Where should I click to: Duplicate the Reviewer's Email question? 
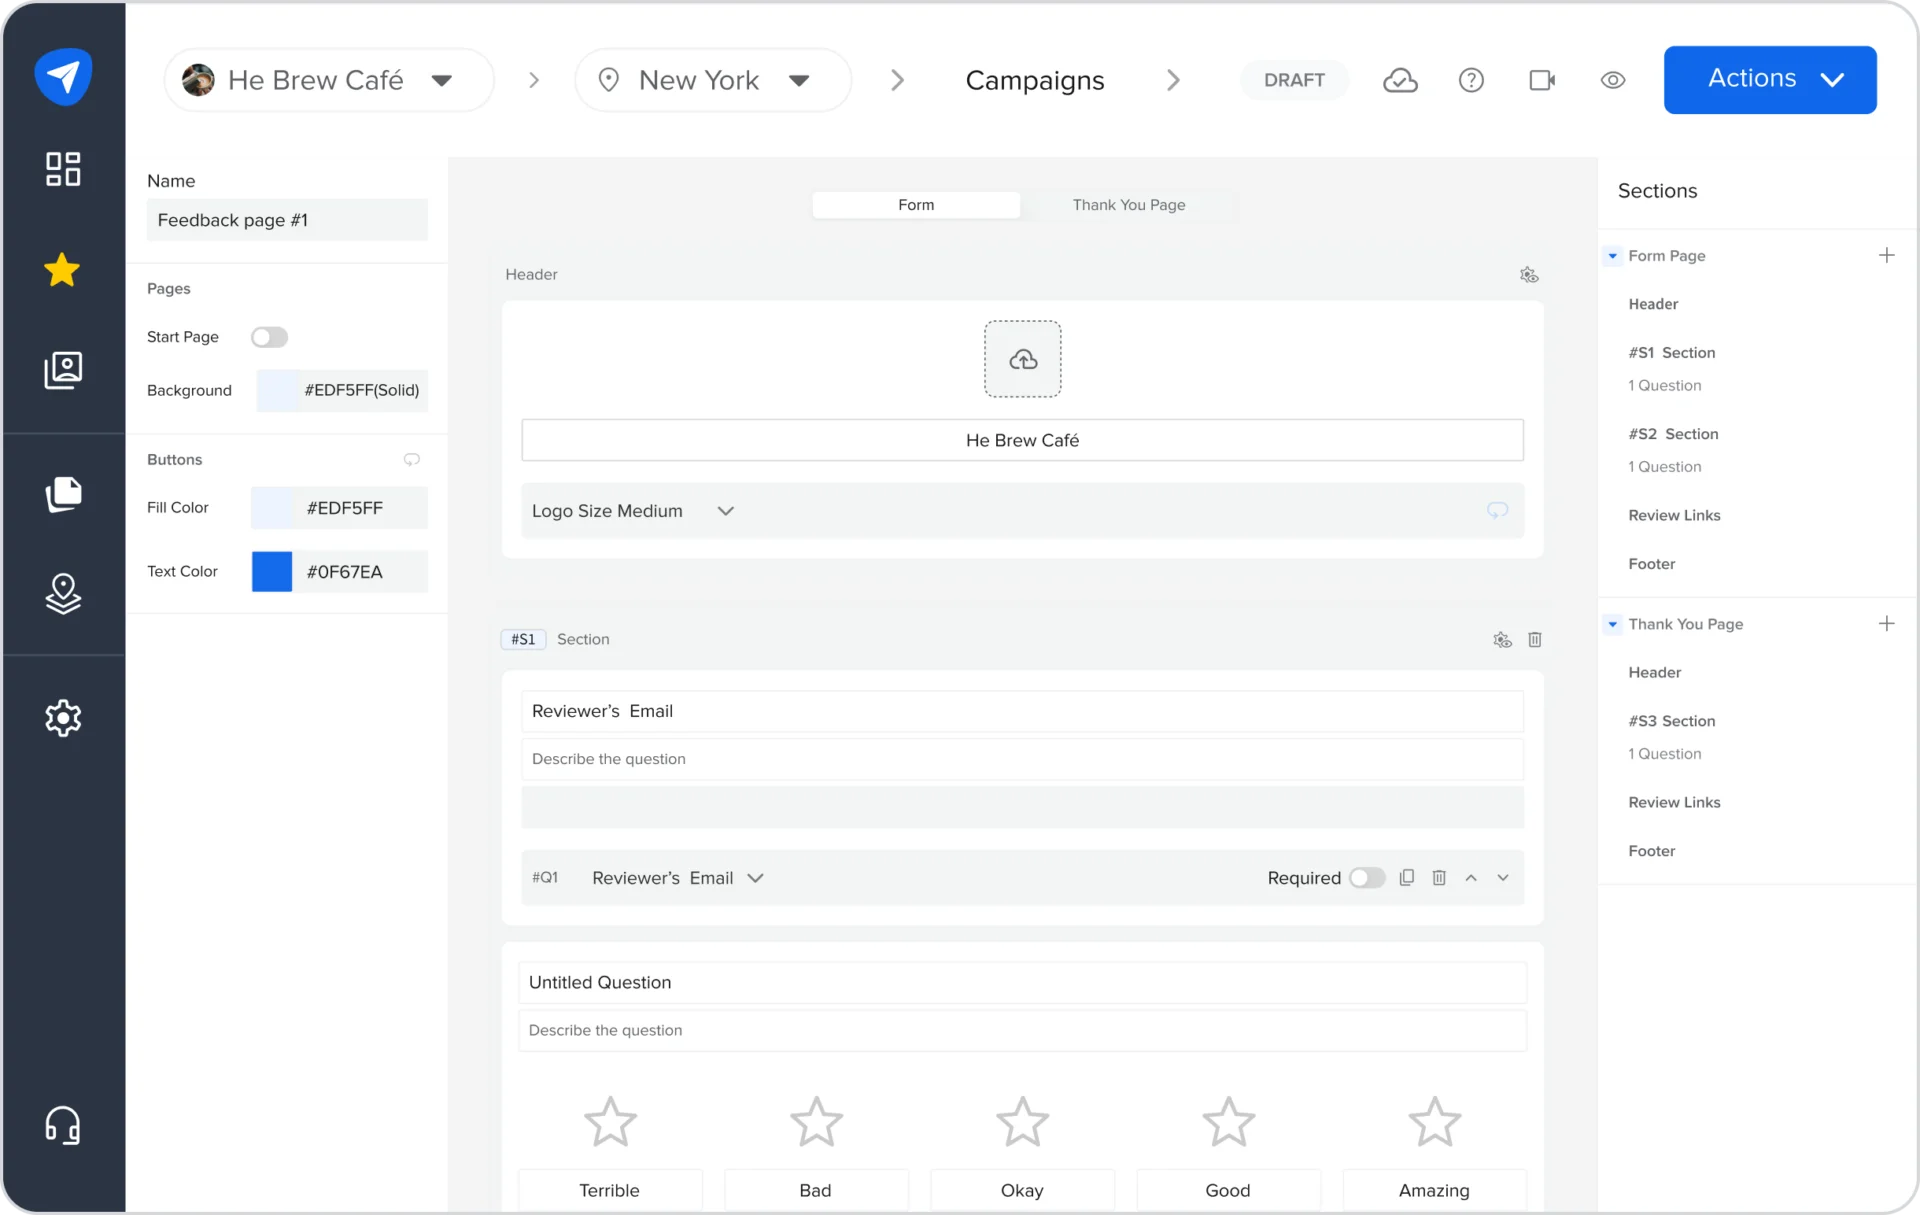pos(1407,878)
